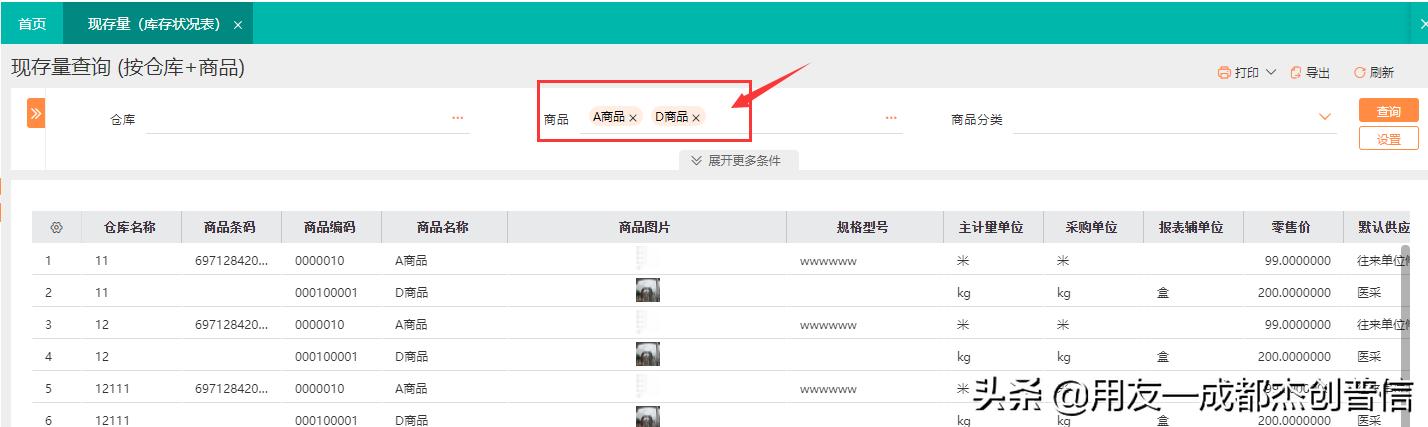Expand the orange double-arrow side panel toggle
The image size is (1428, 427).
coord(36,113)
